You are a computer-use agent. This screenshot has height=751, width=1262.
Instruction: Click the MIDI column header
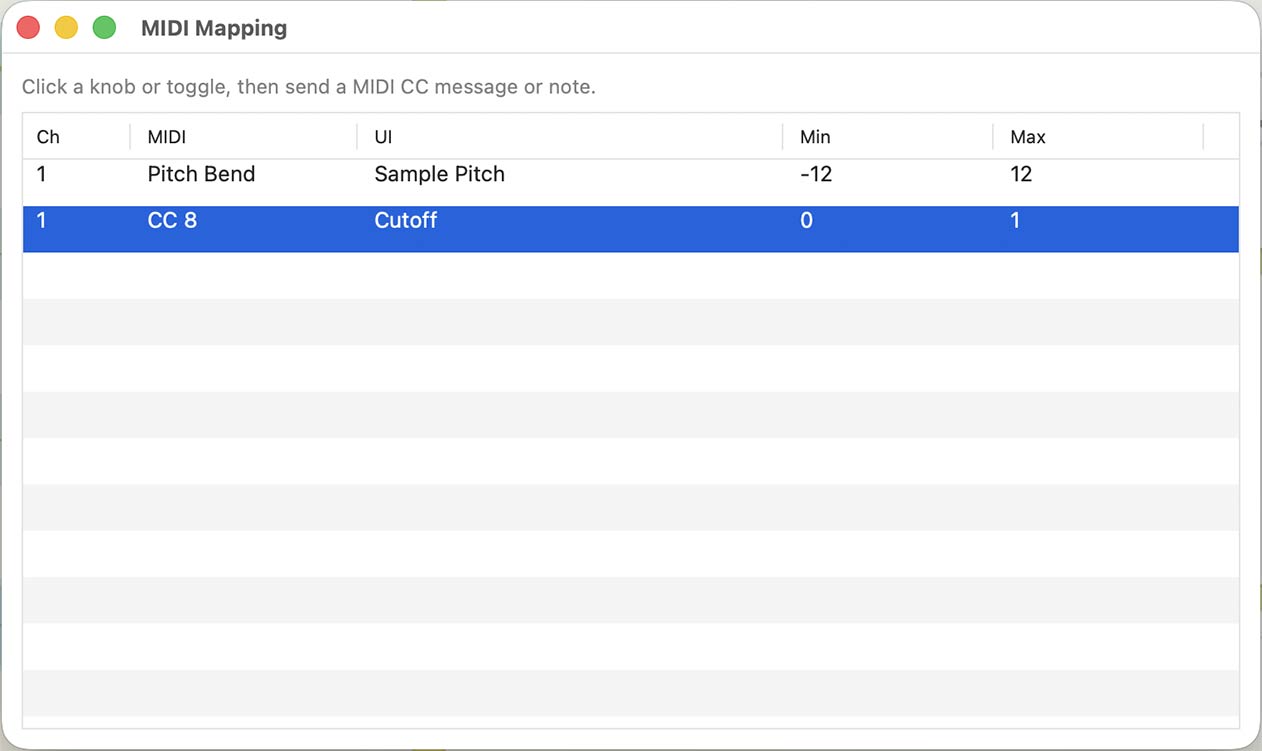167,137
